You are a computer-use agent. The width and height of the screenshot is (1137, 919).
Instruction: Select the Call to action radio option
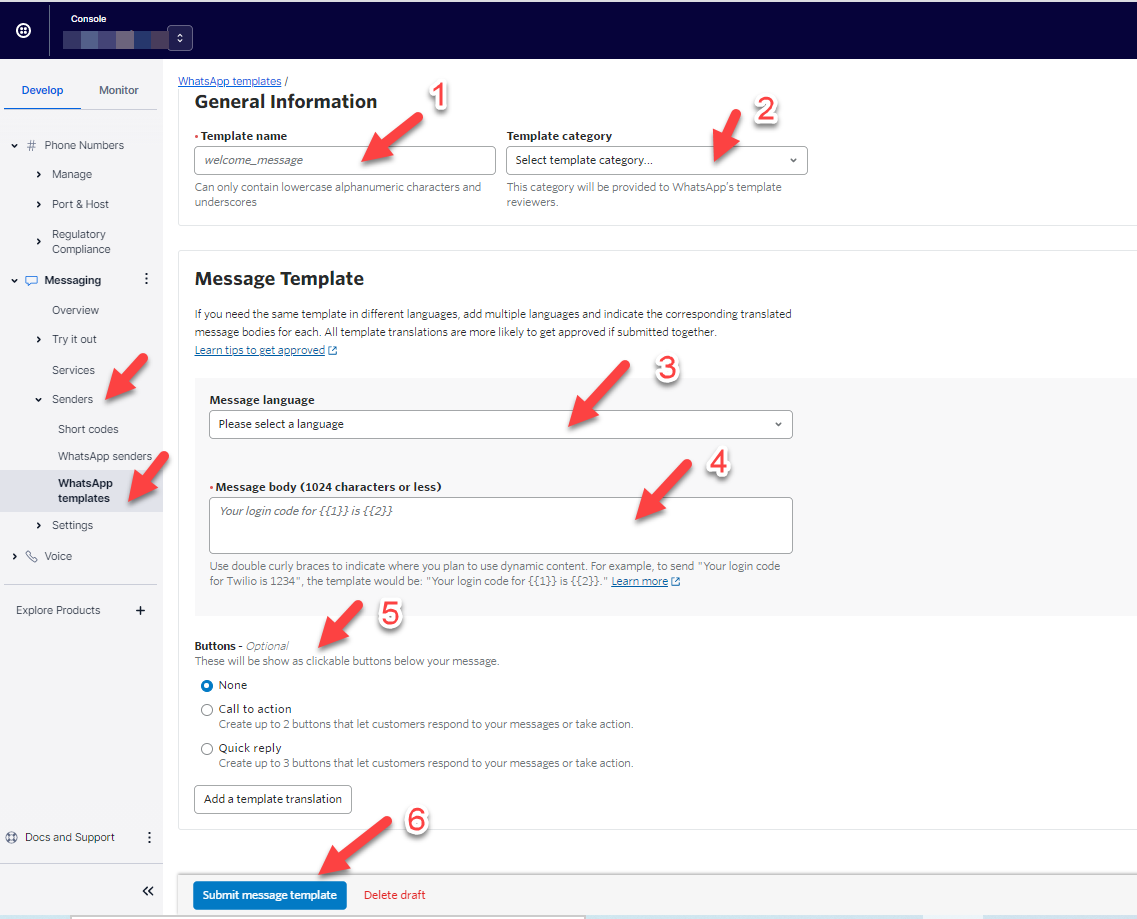click(207, 710)
